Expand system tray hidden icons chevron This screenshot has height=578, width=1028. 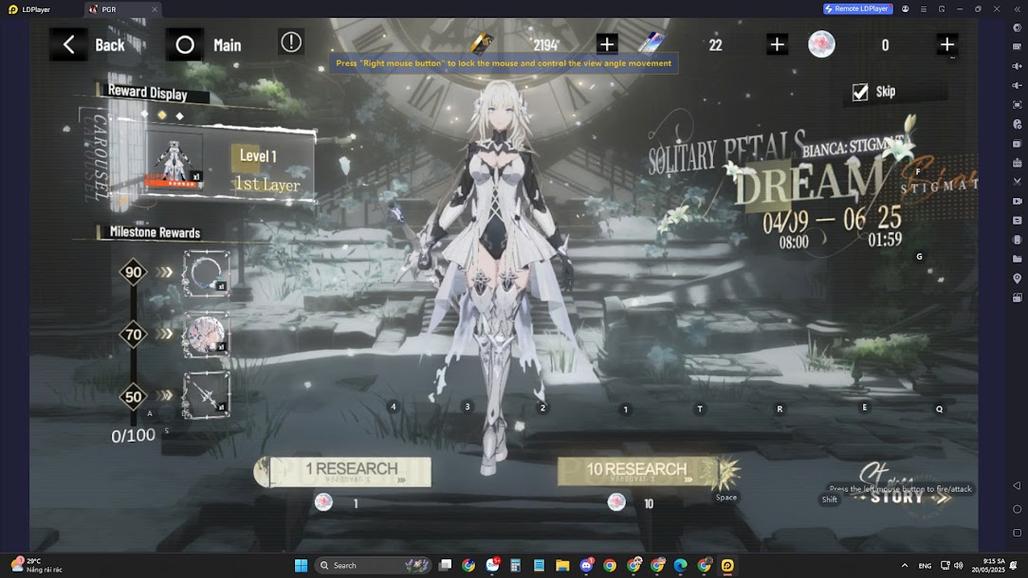point(905,565)
